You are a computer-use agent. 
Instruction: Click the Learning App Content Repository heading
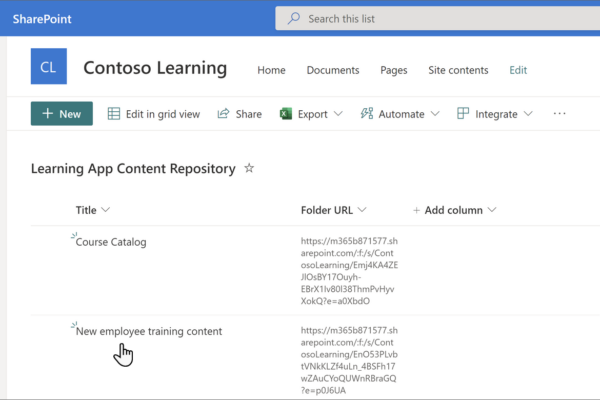coord(133,169)
